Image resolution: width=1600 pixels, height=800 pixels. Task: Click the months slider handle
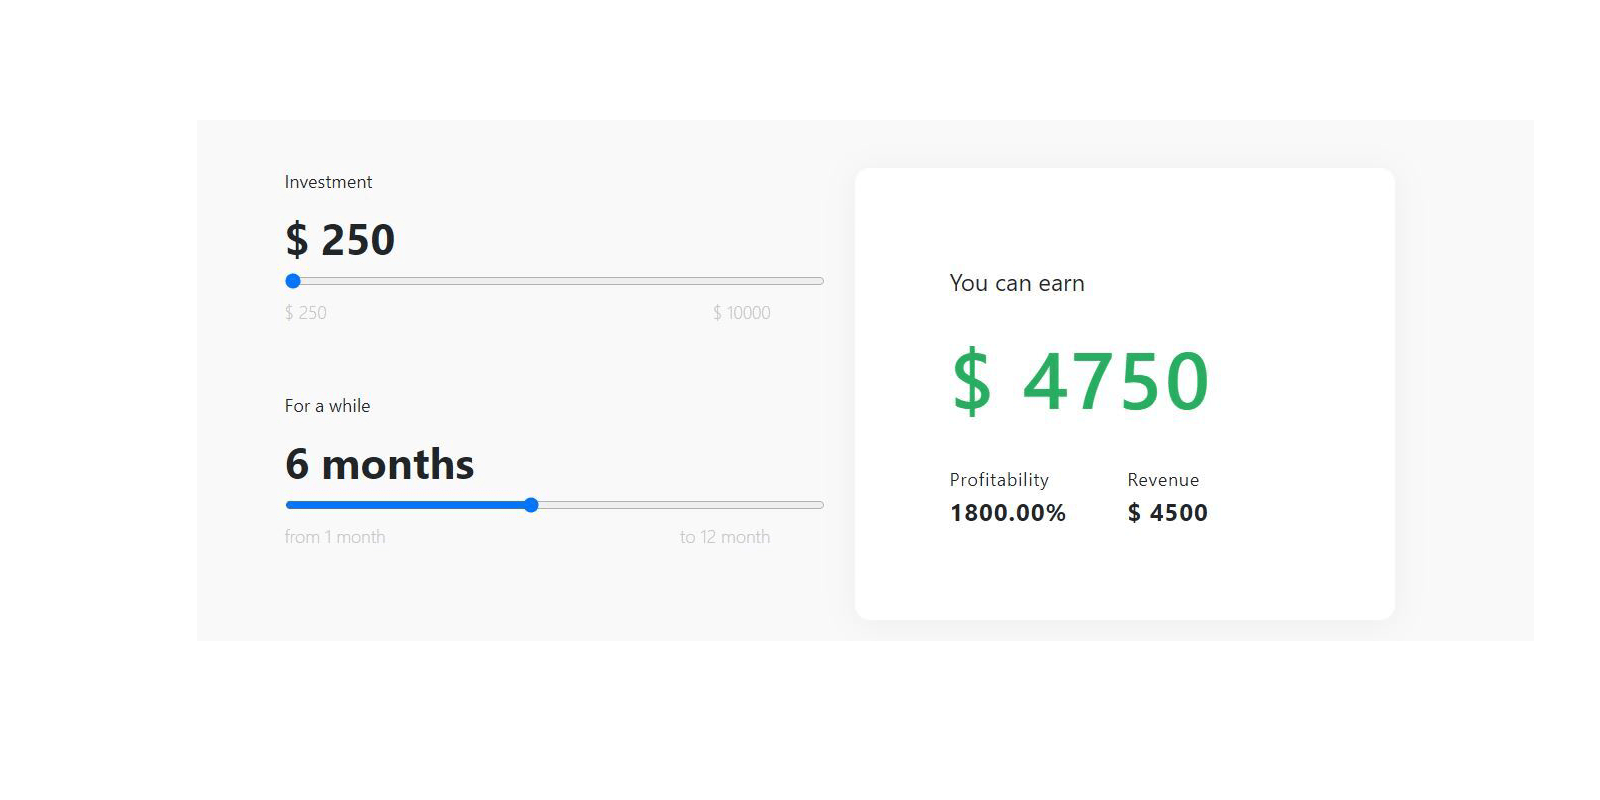[531, 505]
